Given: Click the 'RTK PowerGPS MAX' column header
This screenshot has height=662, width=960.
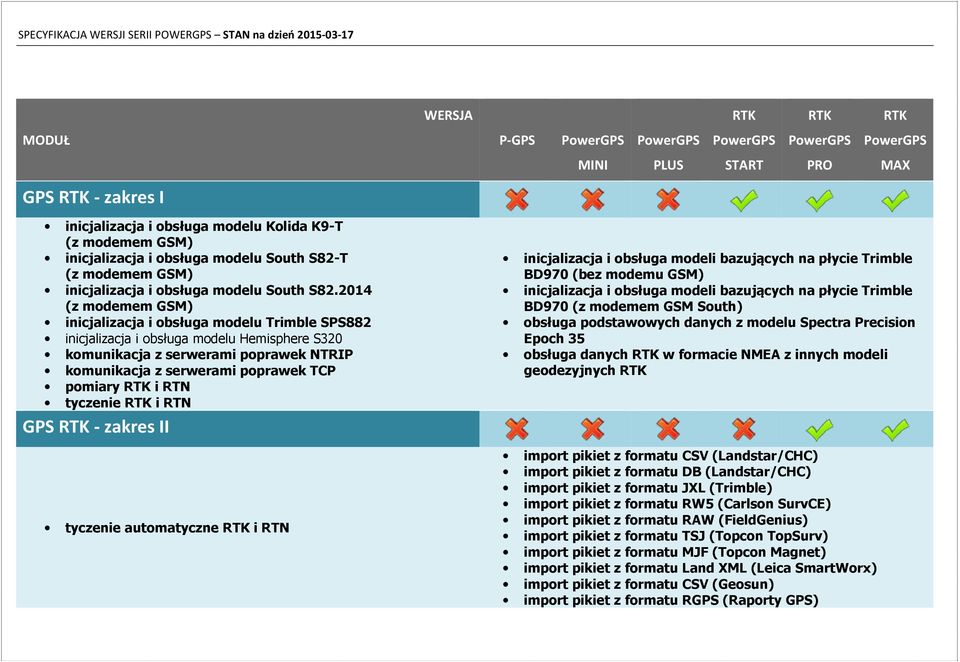Looking at the screenshot, I should tap(895, 140).
